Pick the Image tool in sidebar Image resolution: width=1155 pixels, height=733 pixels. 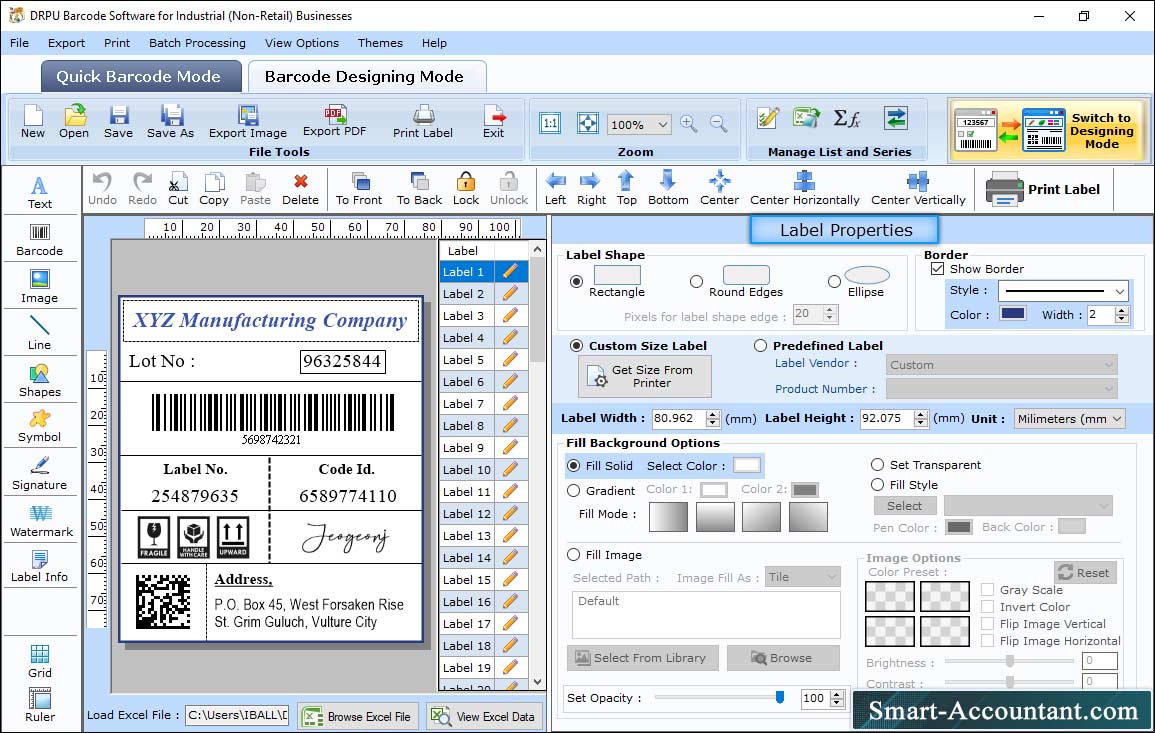(x=40, y=287)
